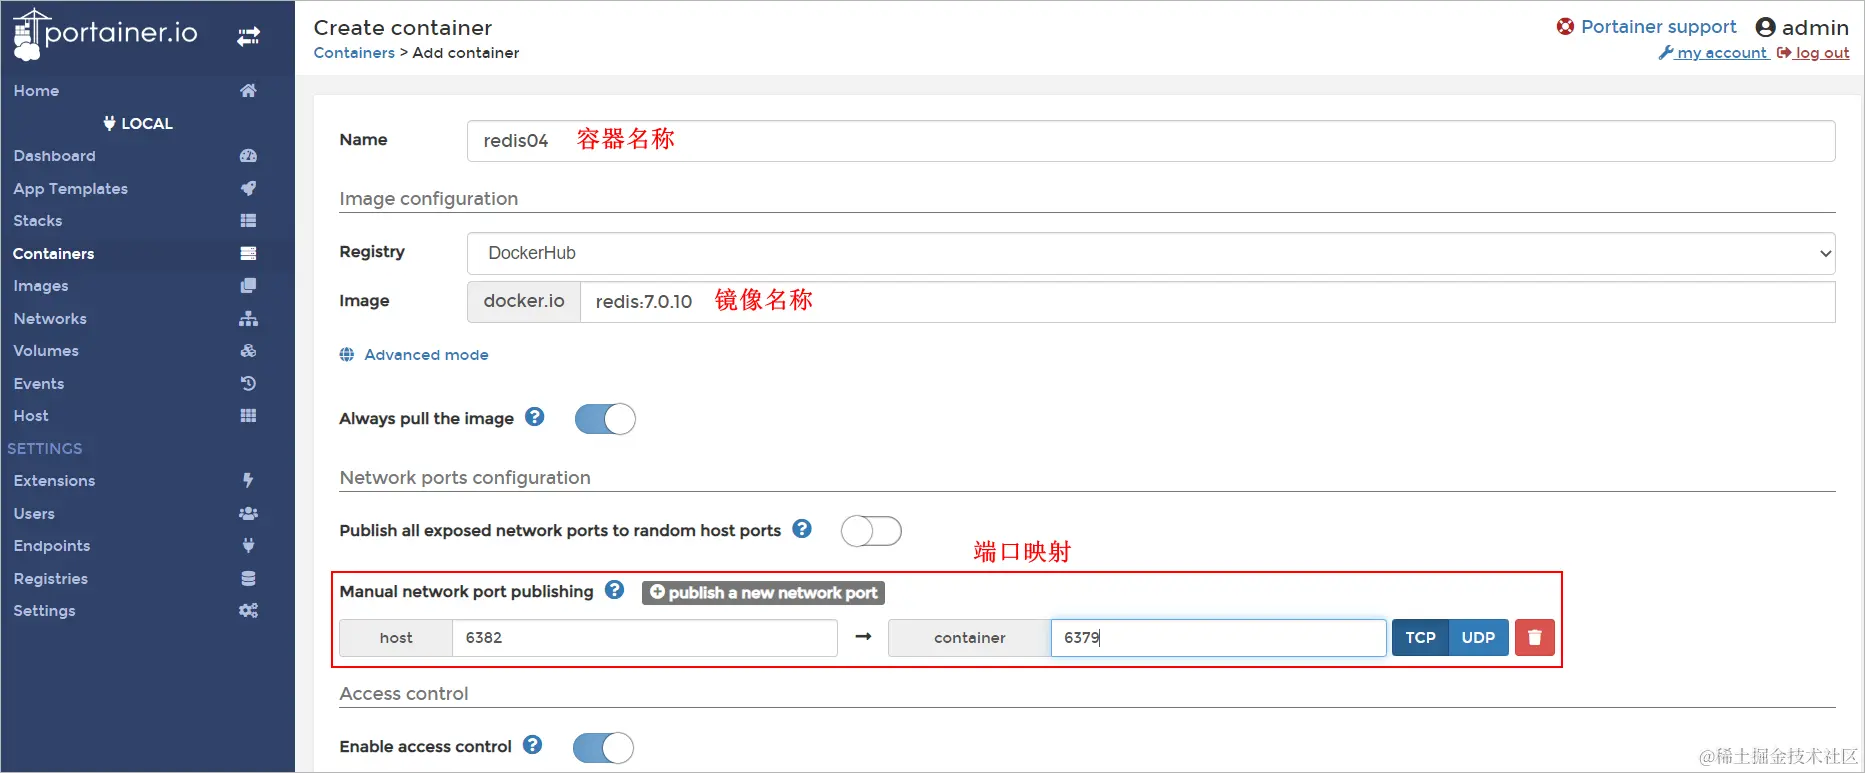Screen dimensions: 1865x773
Task: Click the Extensions bolt icon
Action: point(248,481)
